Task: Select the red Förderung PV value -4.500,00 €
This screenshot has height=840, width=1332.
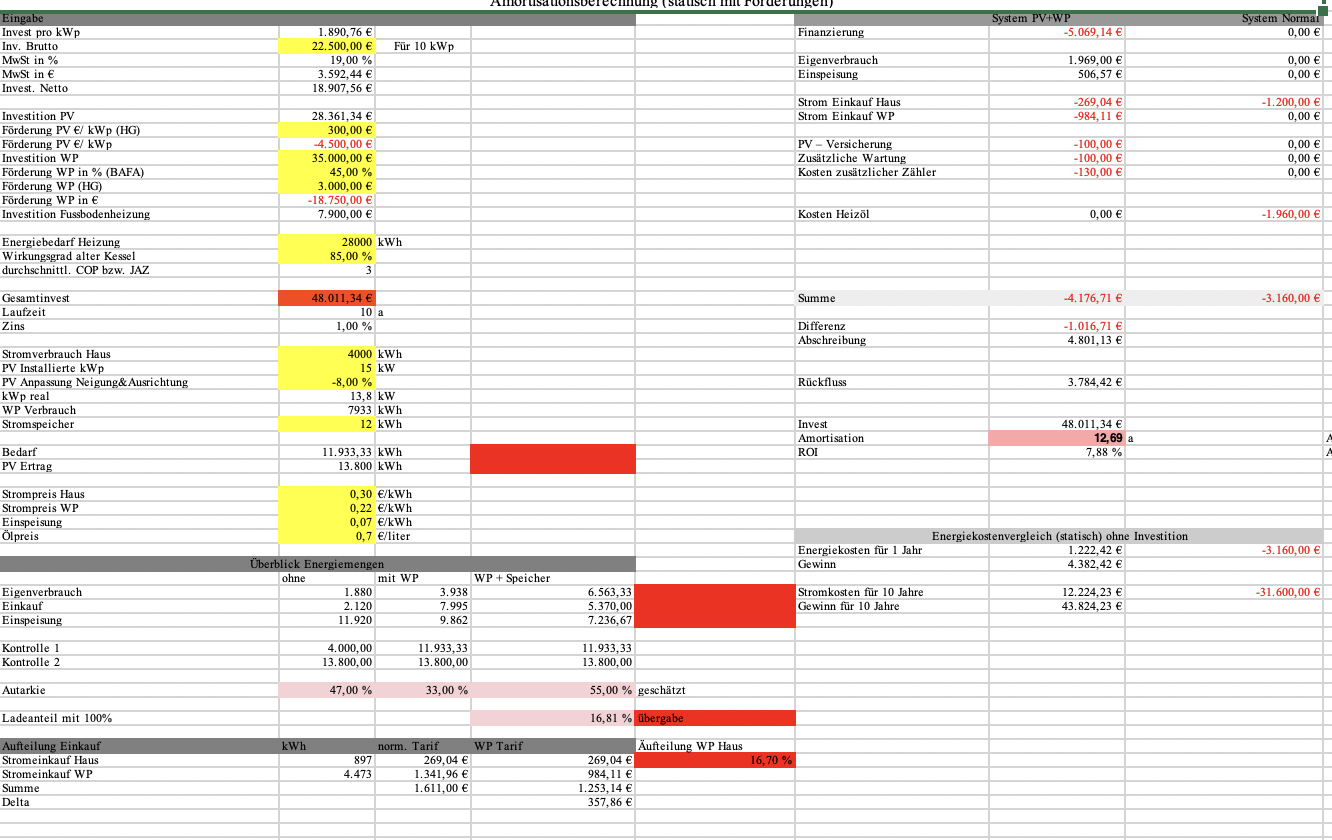Action: coord(343,144)
